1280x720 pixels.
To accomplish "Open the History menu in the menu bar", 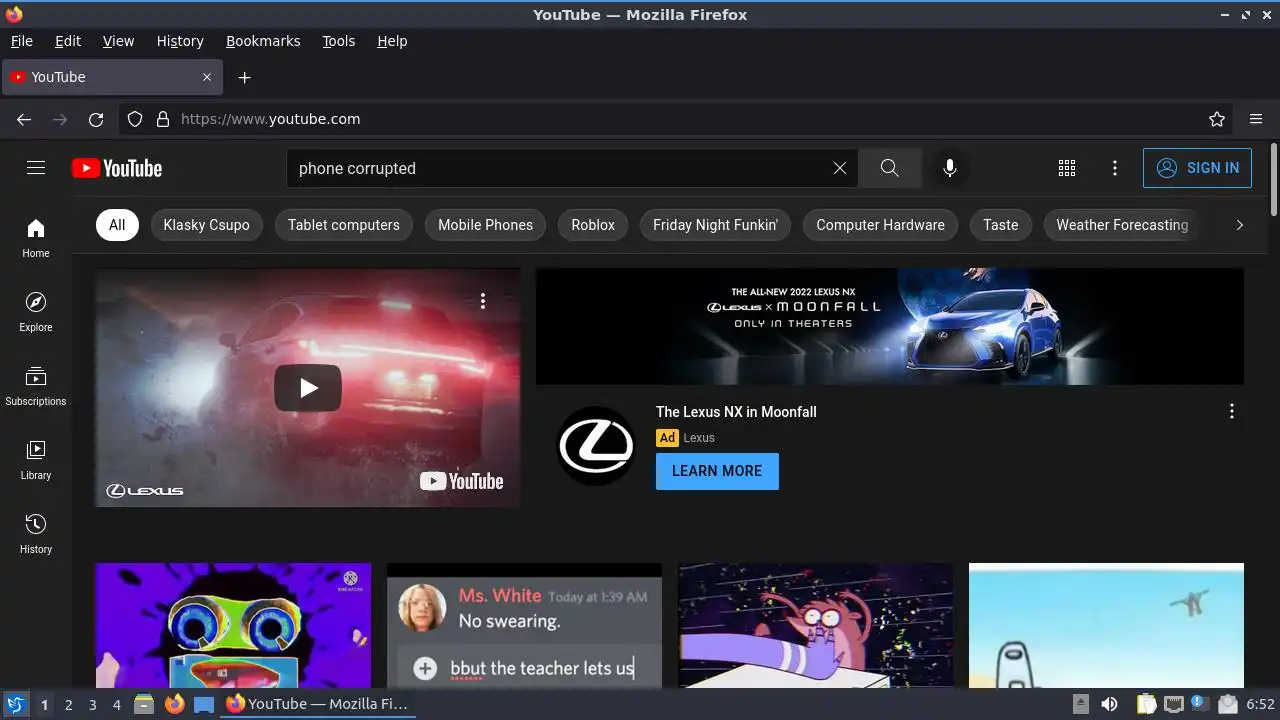I will (x=180, y=41).
